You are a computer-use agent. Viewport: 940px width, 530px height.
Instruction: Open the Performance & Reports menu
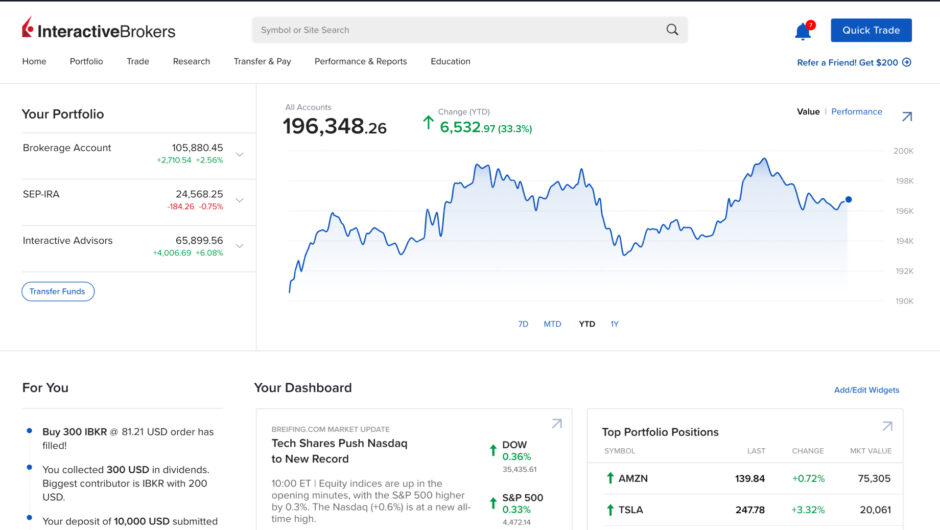coord(360,61)
